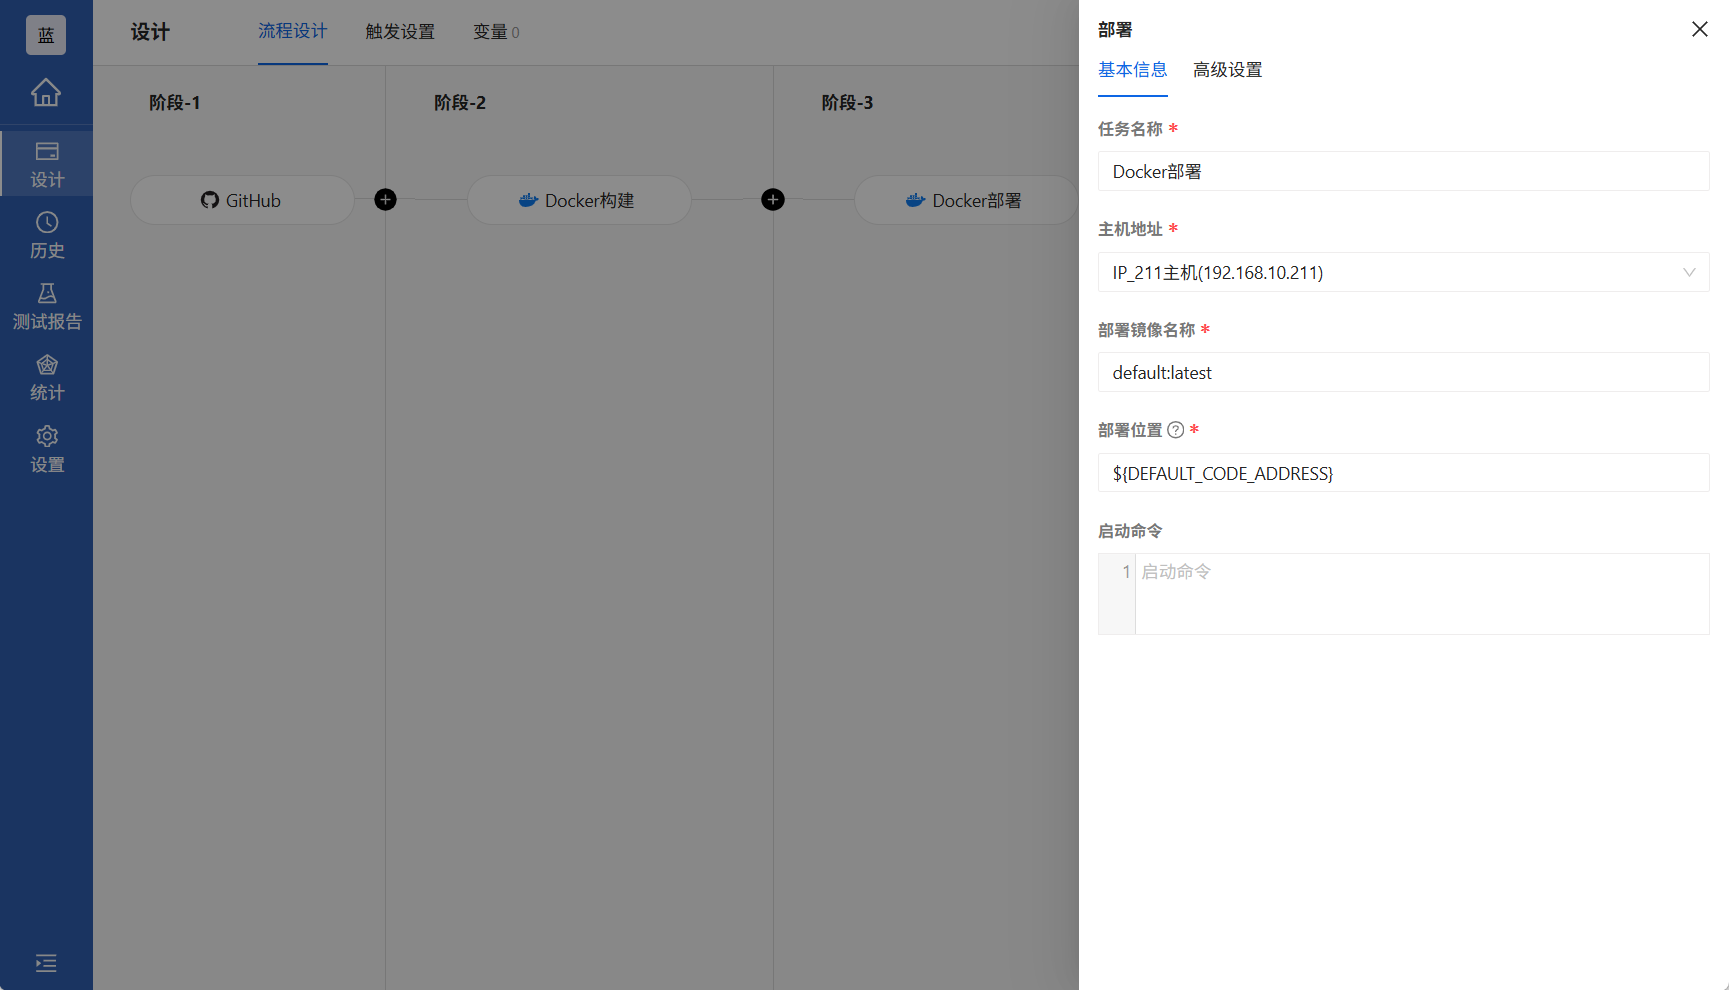Select the 基本信息 tab
The width and height of the screenshot is (1729, 990).
pos(1132,70)
